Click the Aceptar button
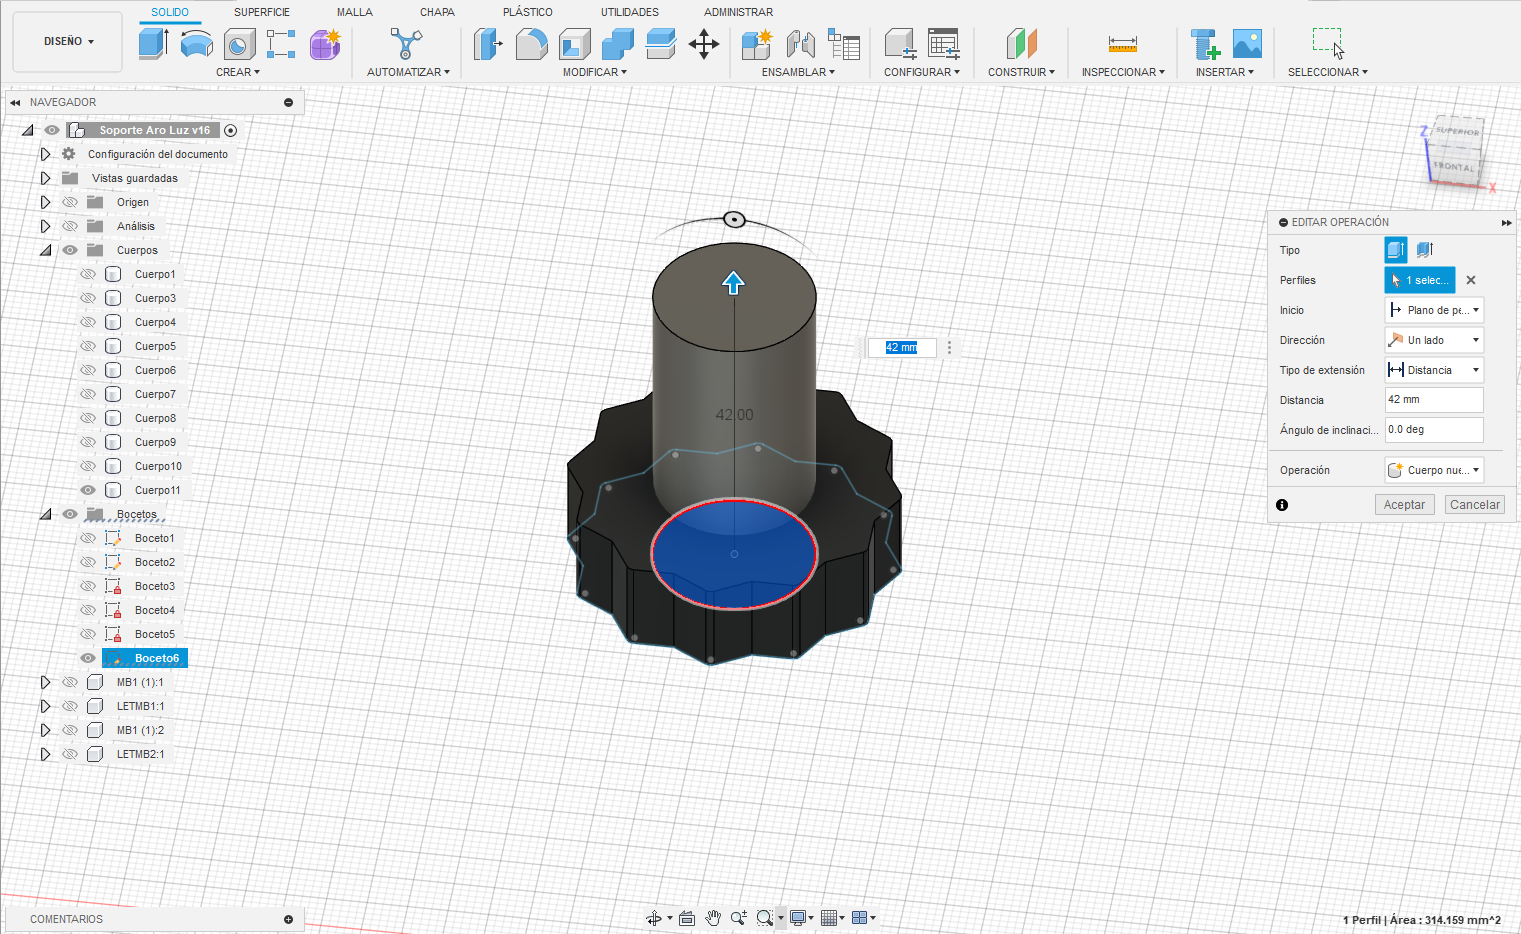1521x934 pixels. (x=1404, y=505)
